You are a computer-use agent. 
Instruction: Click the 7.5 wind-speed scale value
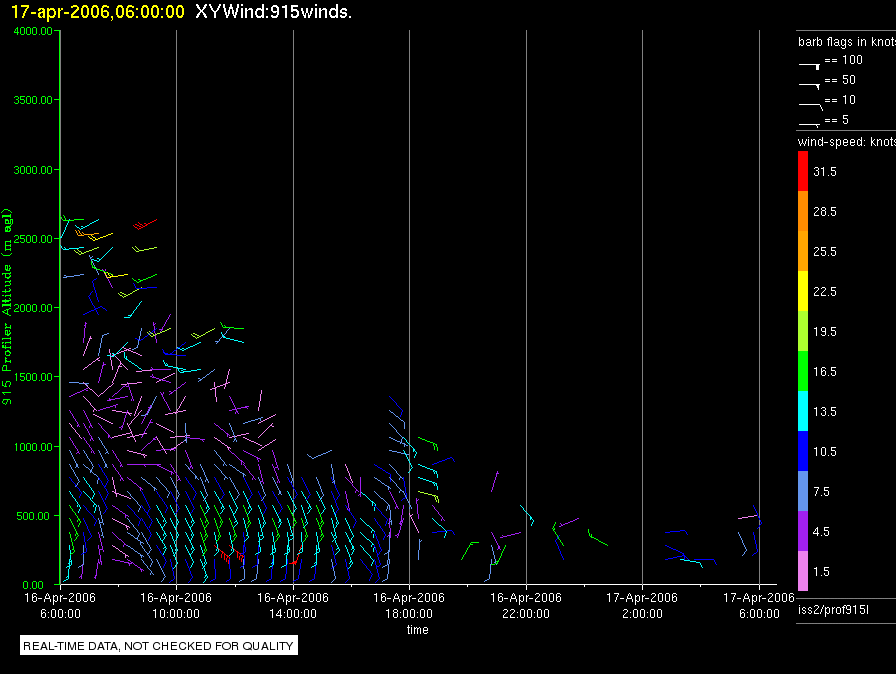pyautogui.click(x=821, y=492)
